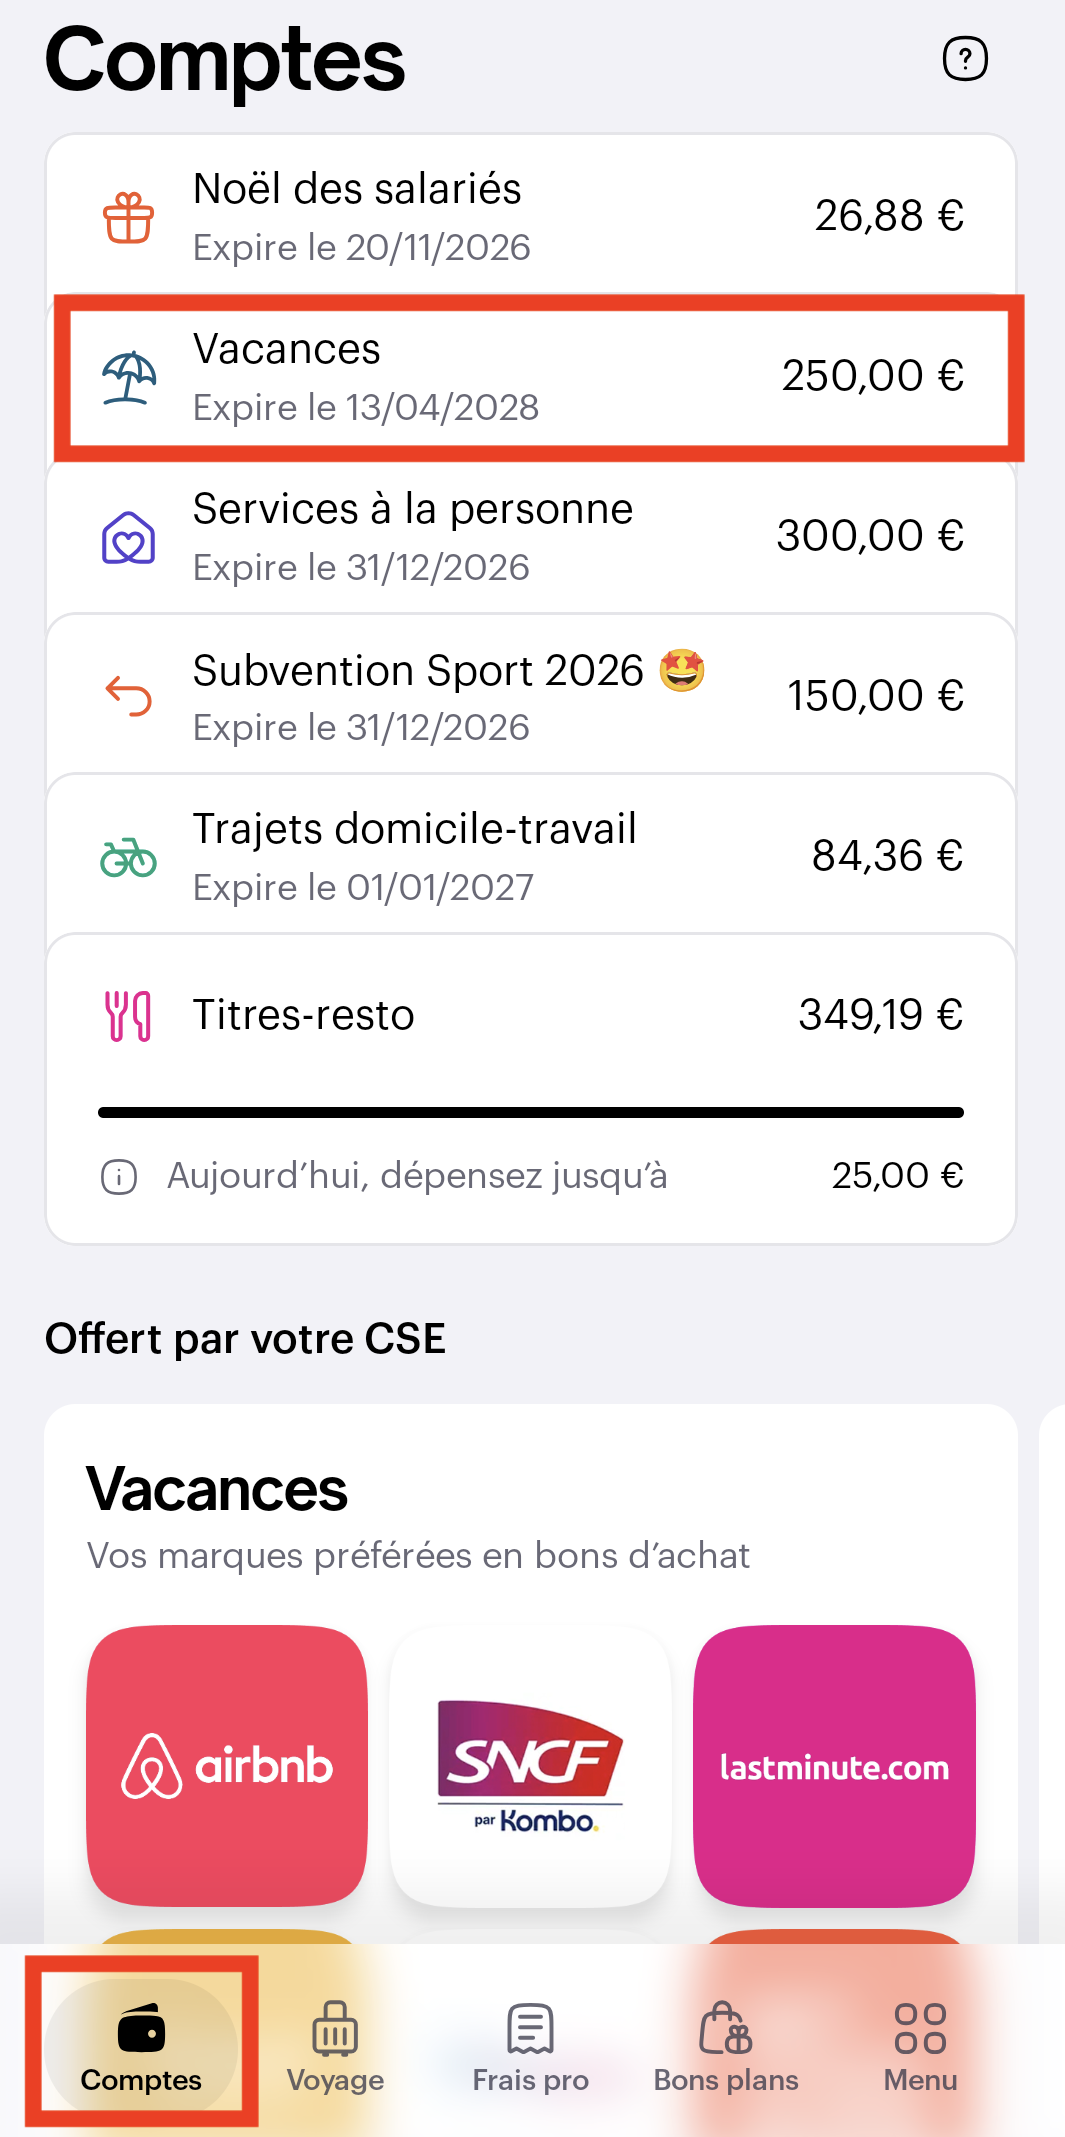Select the Trajets domicile-travail account
1065x2137 pixels.
(530, 857)
